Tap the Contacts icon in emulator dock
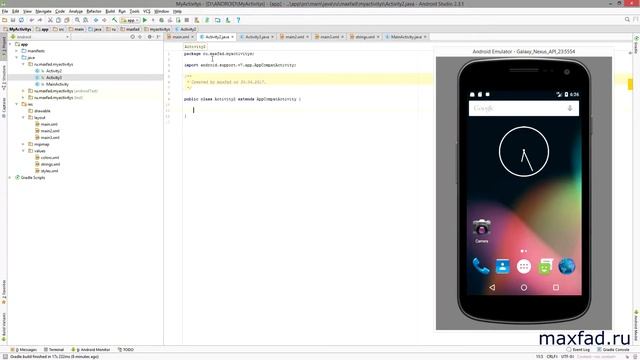 (x=502, y=266)
